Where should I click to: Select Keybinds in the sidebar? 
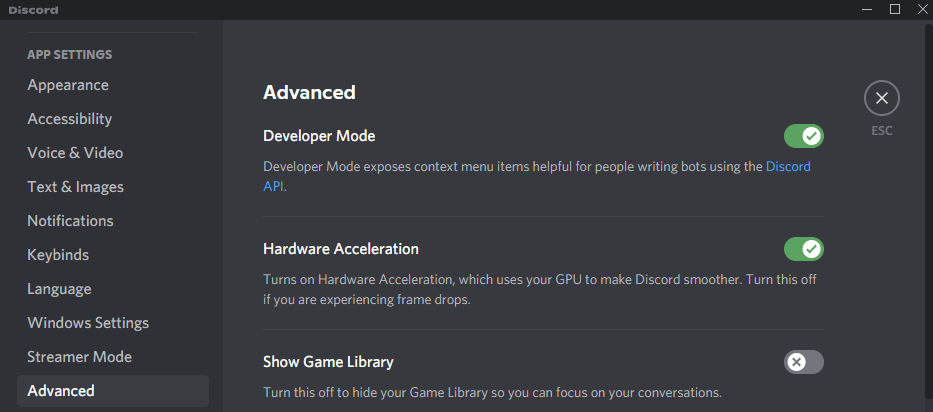coord(58,255)
